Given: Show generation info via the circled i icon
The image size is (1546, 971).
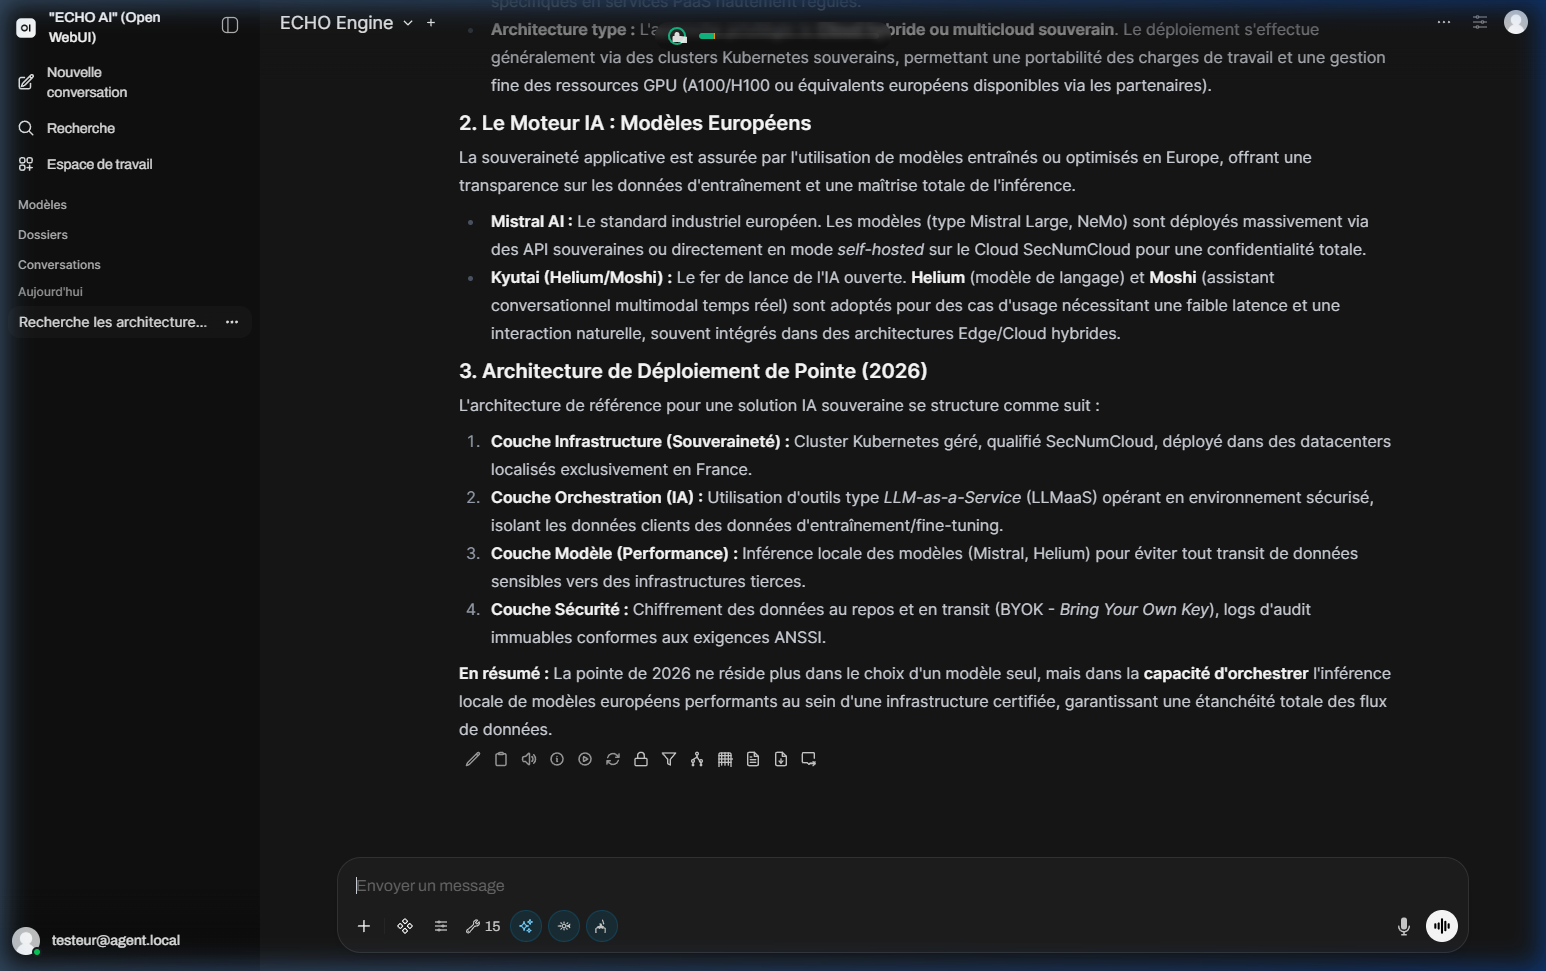Looking at the screenshot, I should pos(557,759).
